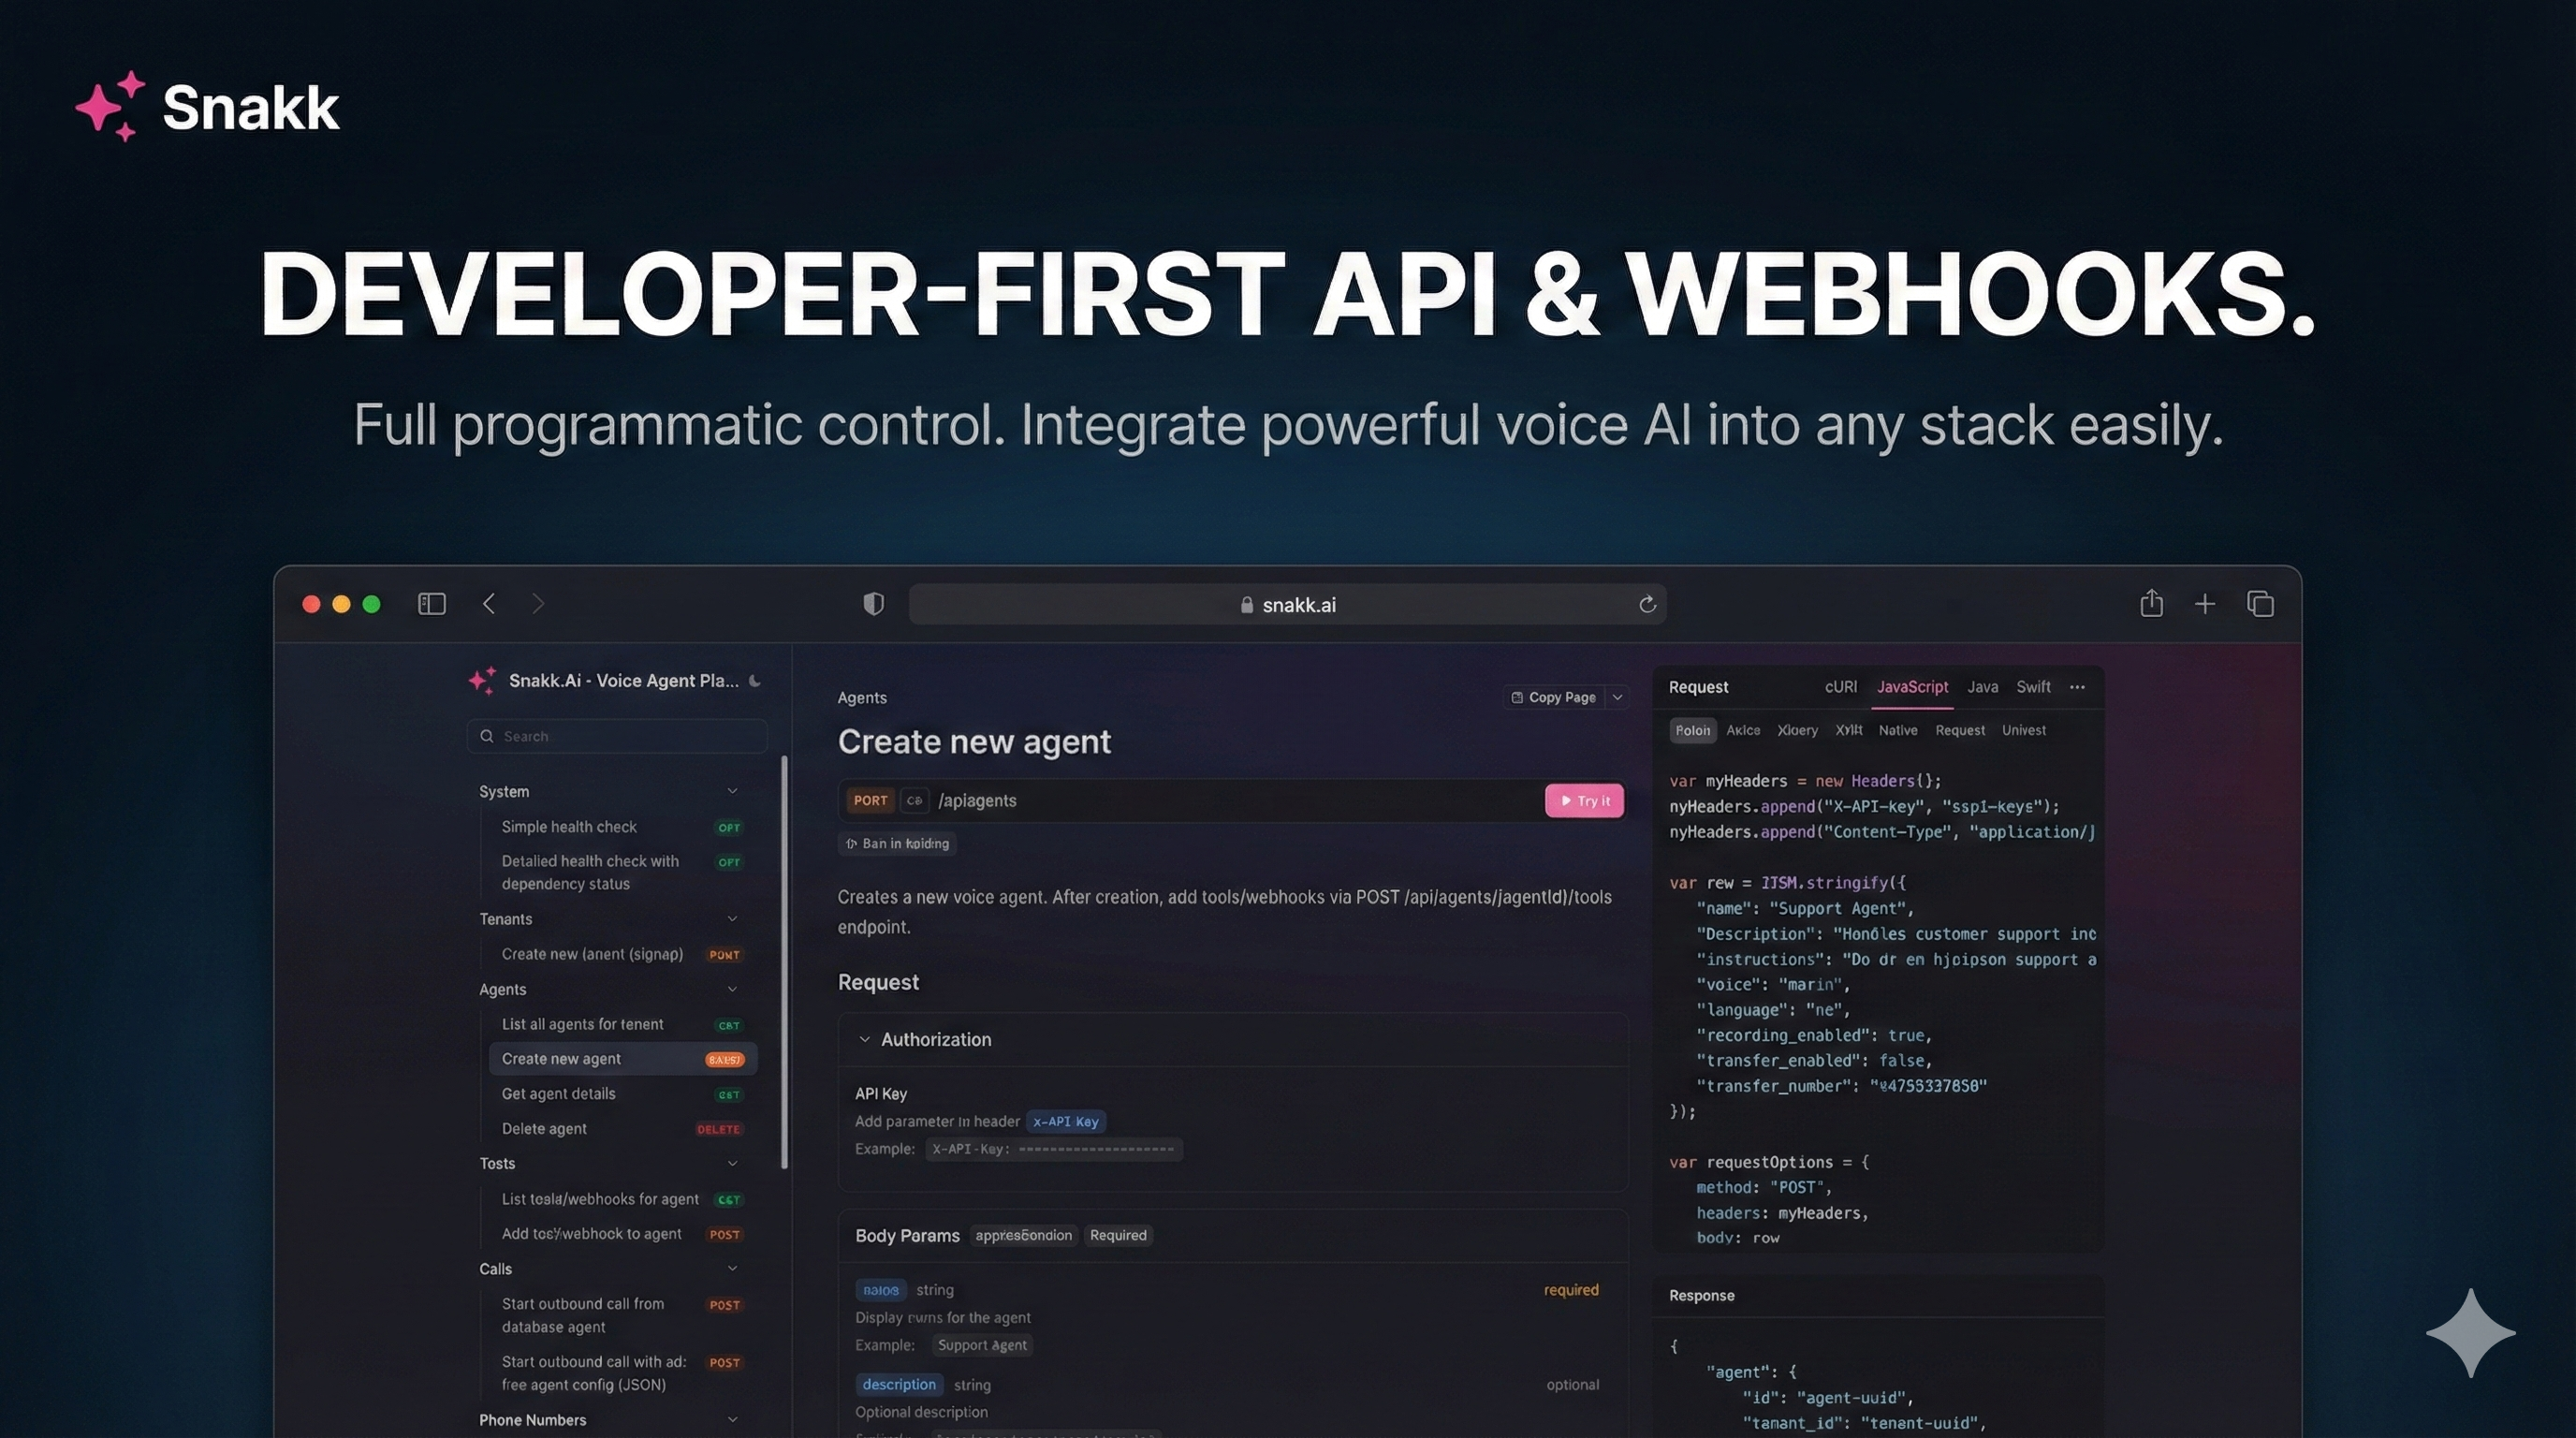Collapse the Authorization section
Viewport: 2576px width, 1438px height.
coord(864,1040)
